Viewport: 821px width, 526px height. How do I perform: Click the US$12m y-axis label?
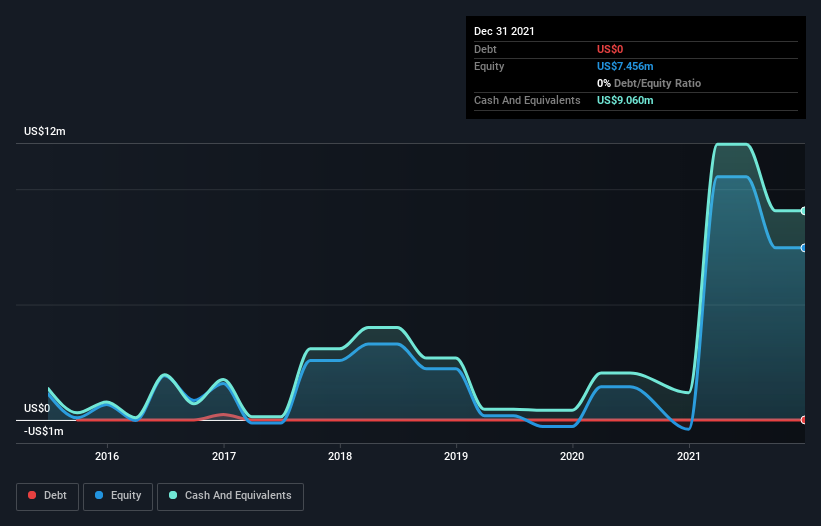[x=45, y=131]
